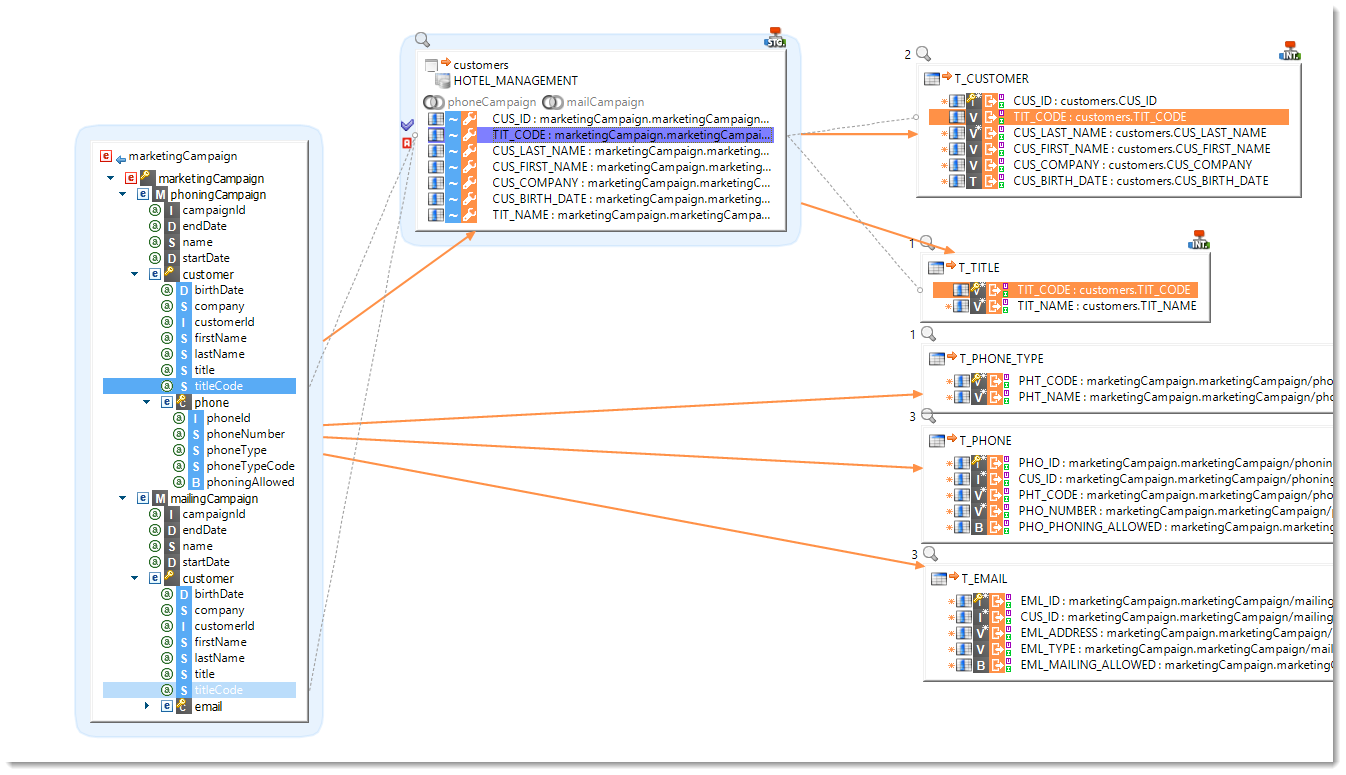Select customerId under mailingCampaign customer
The height and width of the screenshot is (775, 1346).
tap(225, 626)
